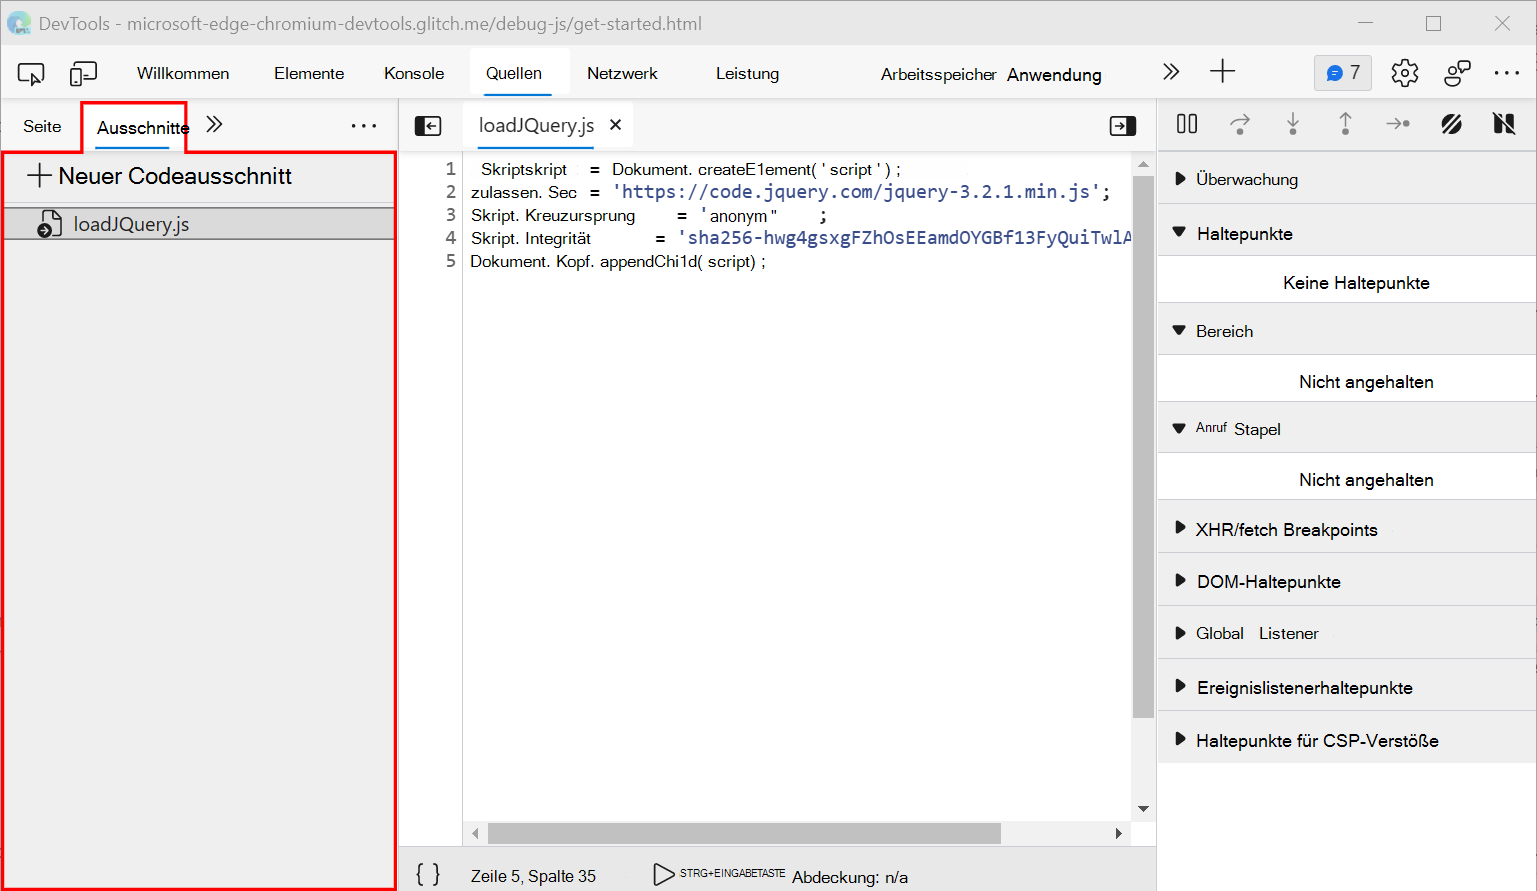Click the Abdeckung: n/a status text
Viewport: 1537px width, 891px height.
coord(850,877)
